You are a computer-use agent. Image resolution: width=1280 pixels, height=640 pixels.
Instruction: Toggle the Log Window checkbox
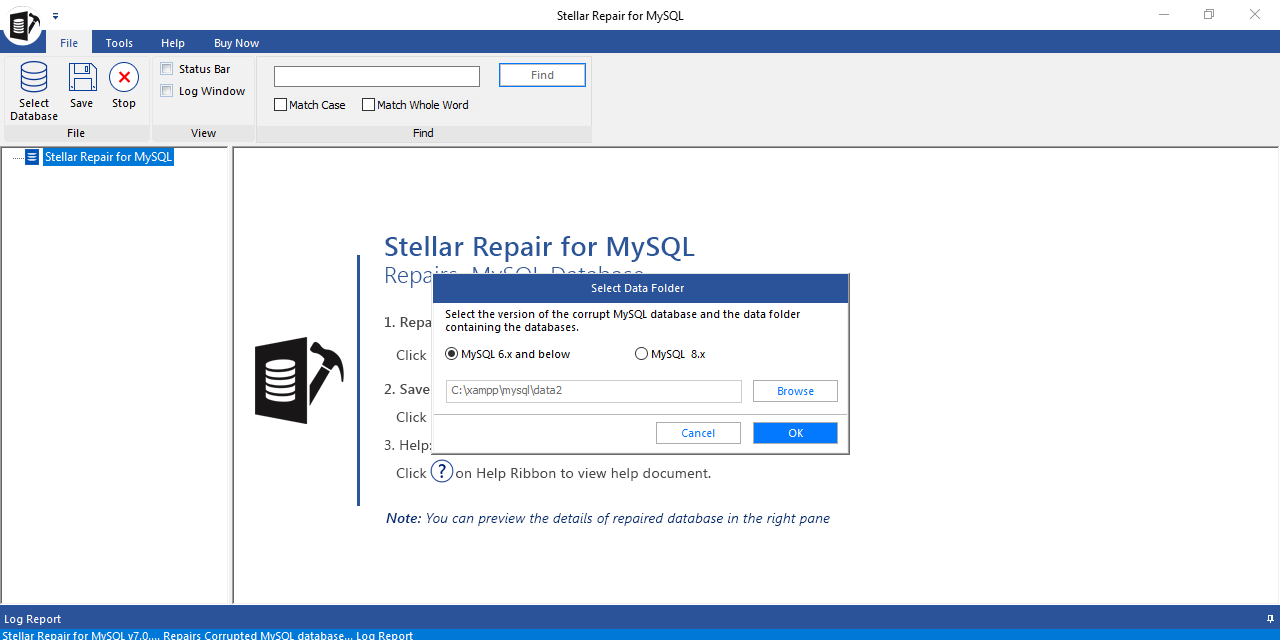(x=167, y=91)
